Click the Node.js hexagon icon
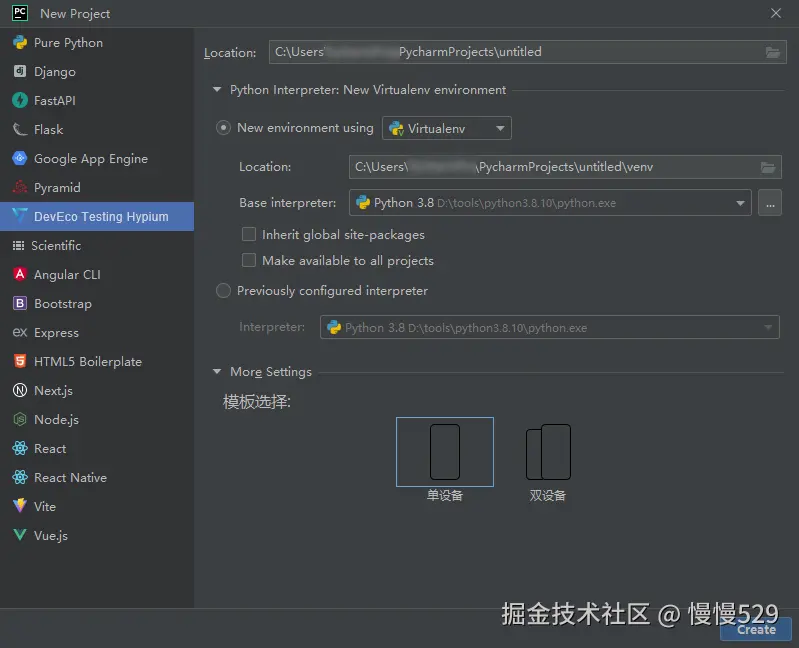Image resolution: width=799 pixels, height=648 pixels. [x=20, y=419]
